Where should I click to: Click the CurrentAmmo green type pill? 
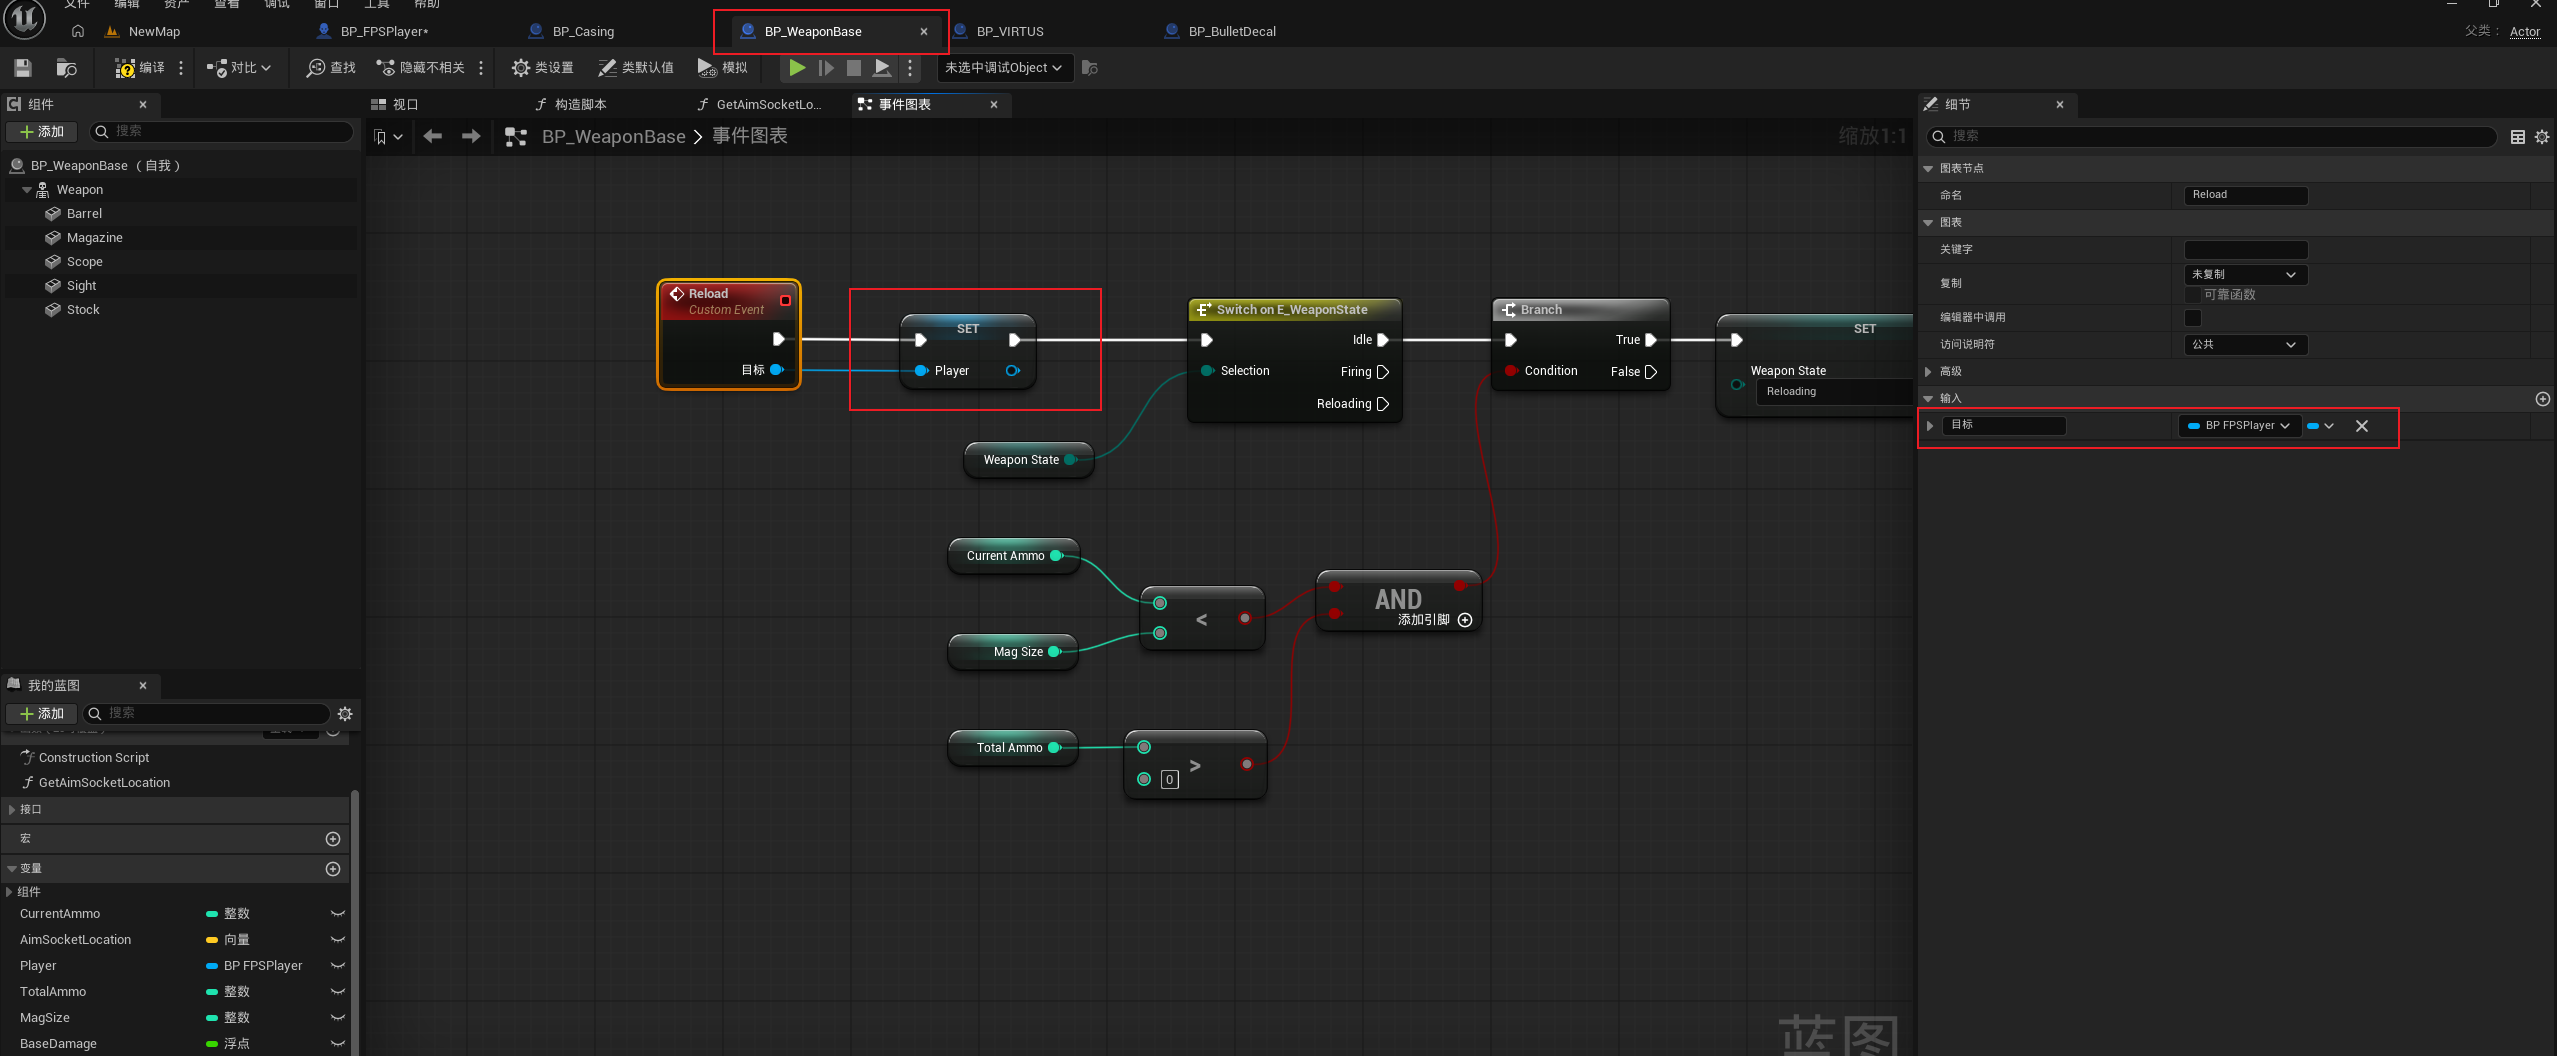point(212,914)
